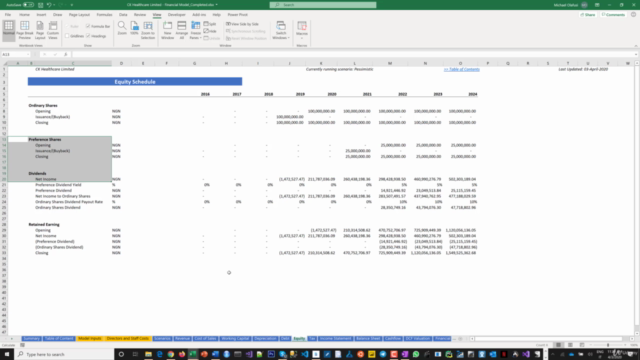
Task: Toggle Headings checkbox
Action: pyautogui.click(x=88, y=36)
